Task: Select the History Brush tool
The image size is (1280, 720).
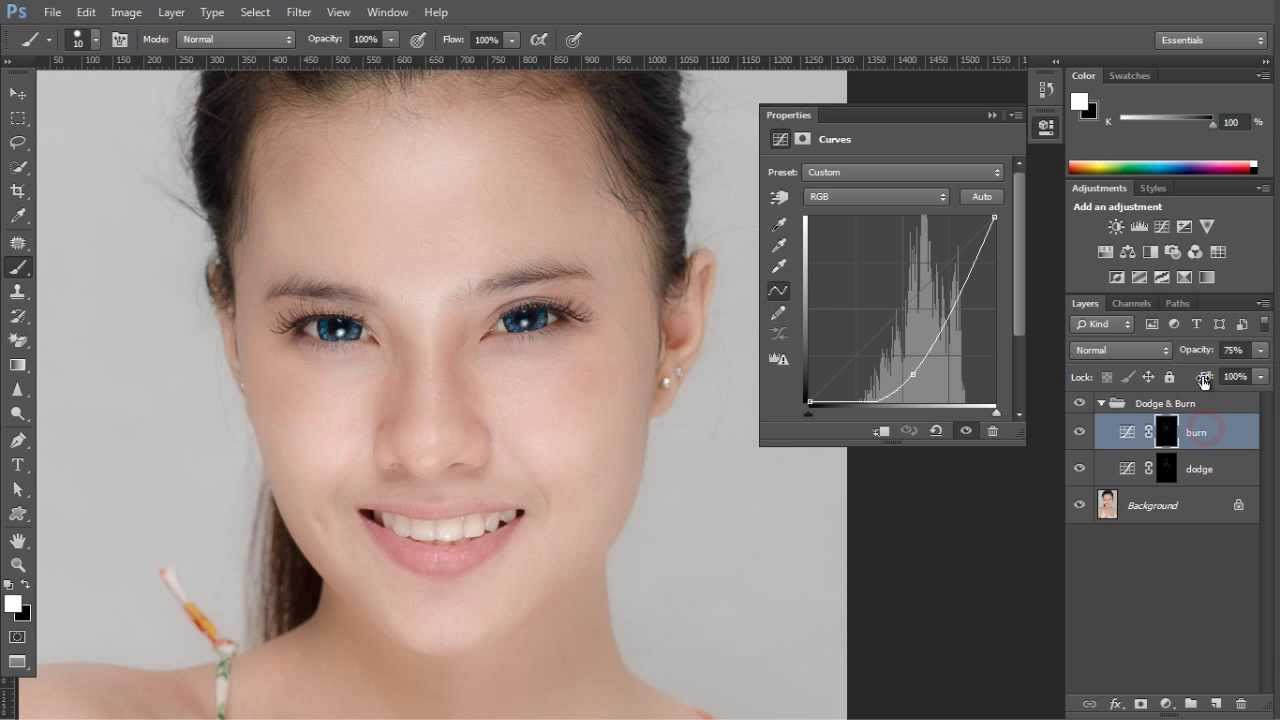Action: [18, 317]
